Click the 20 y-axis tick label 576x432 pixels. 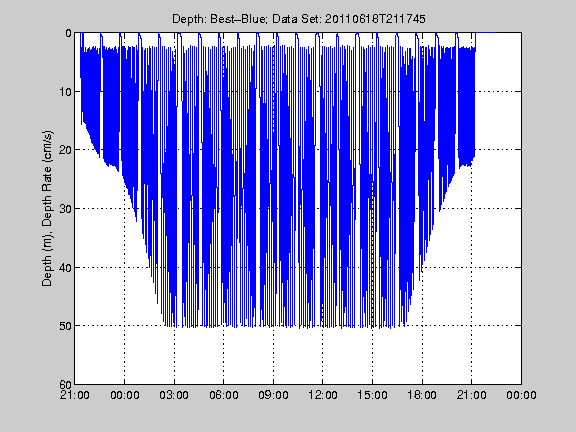pos(65,150)
